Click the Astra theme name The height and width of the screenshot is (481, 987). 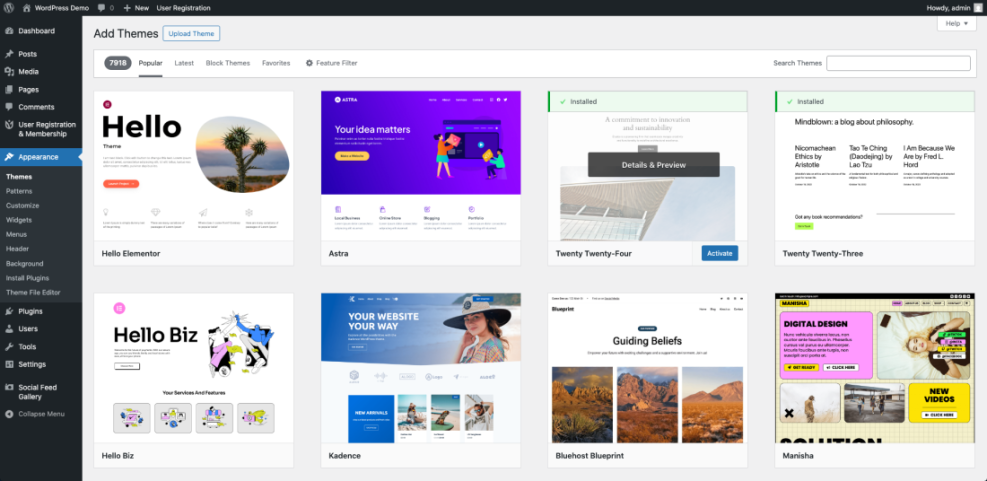point(338,254)
